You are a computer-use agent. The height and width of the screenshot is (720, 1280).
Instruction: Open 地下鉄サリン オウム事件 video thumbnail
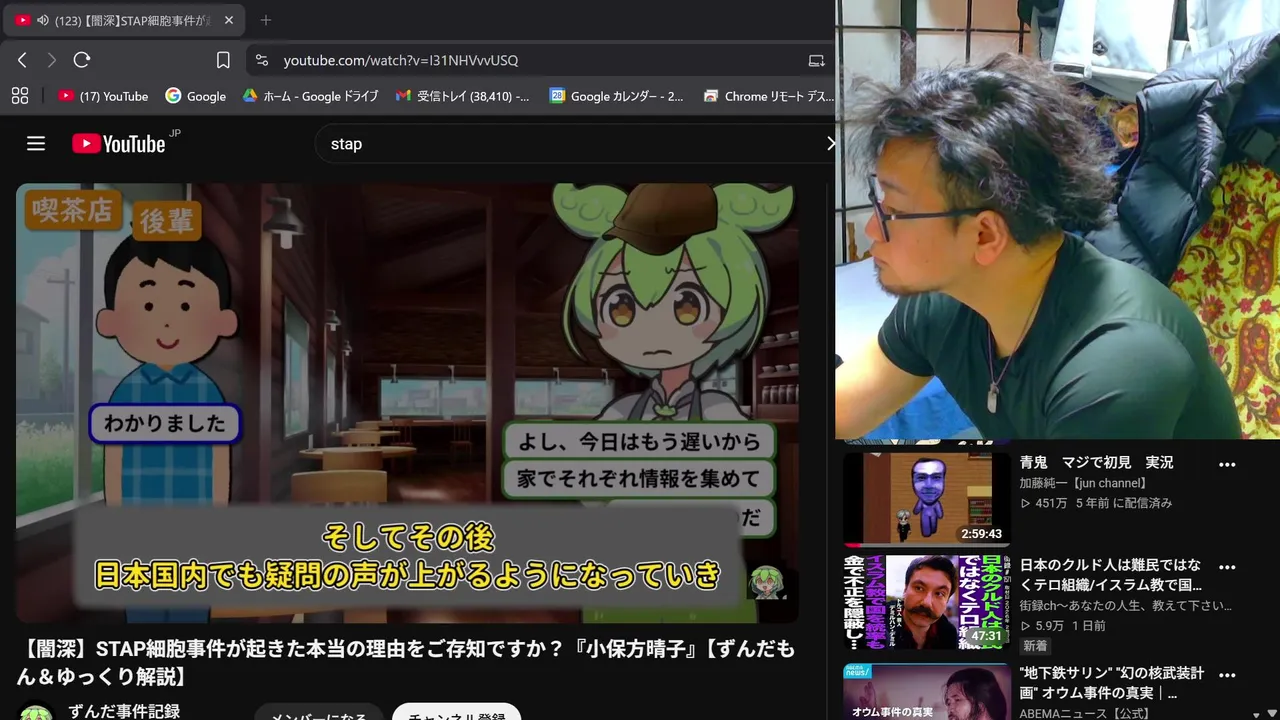coord(927,692)
